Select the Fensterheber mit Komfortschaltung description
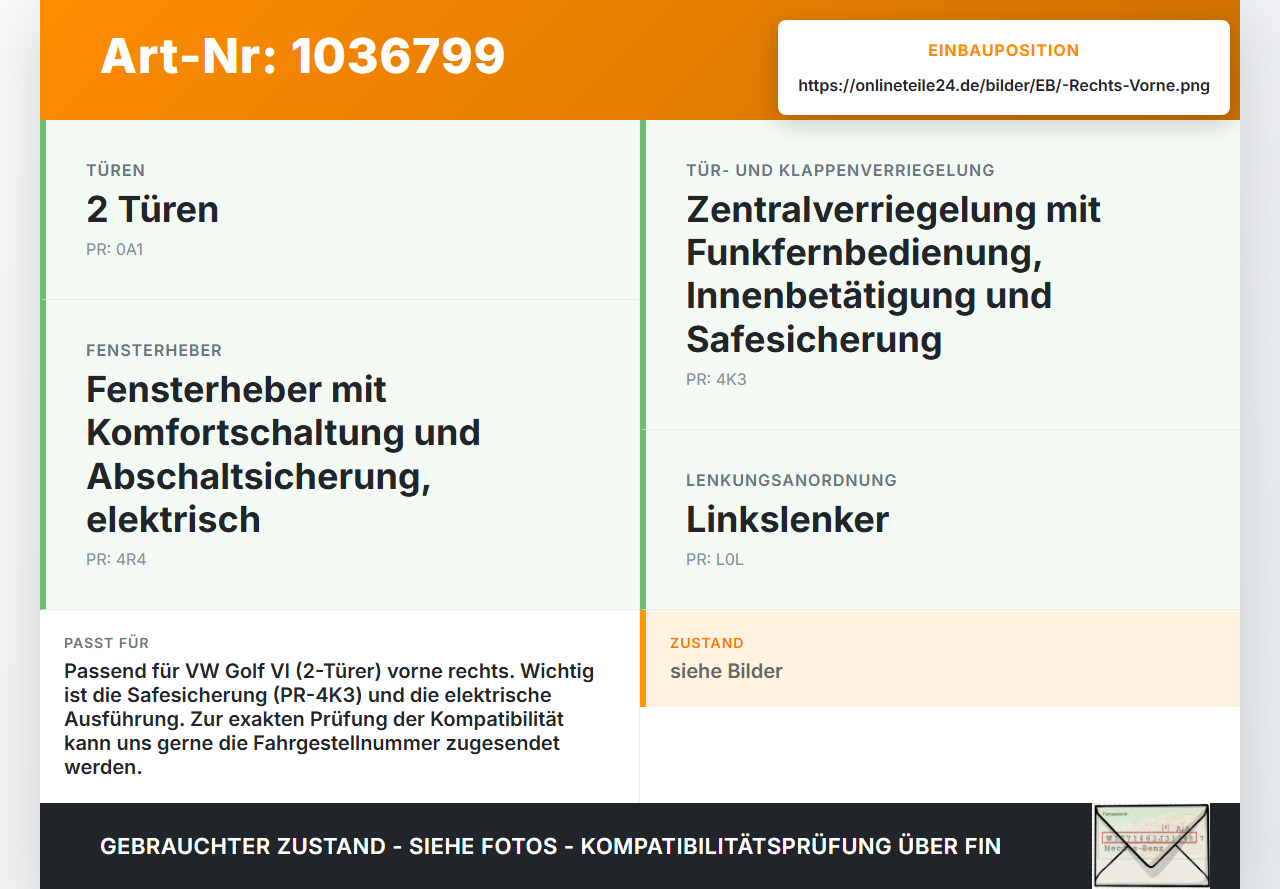 [x=283, y=454]
